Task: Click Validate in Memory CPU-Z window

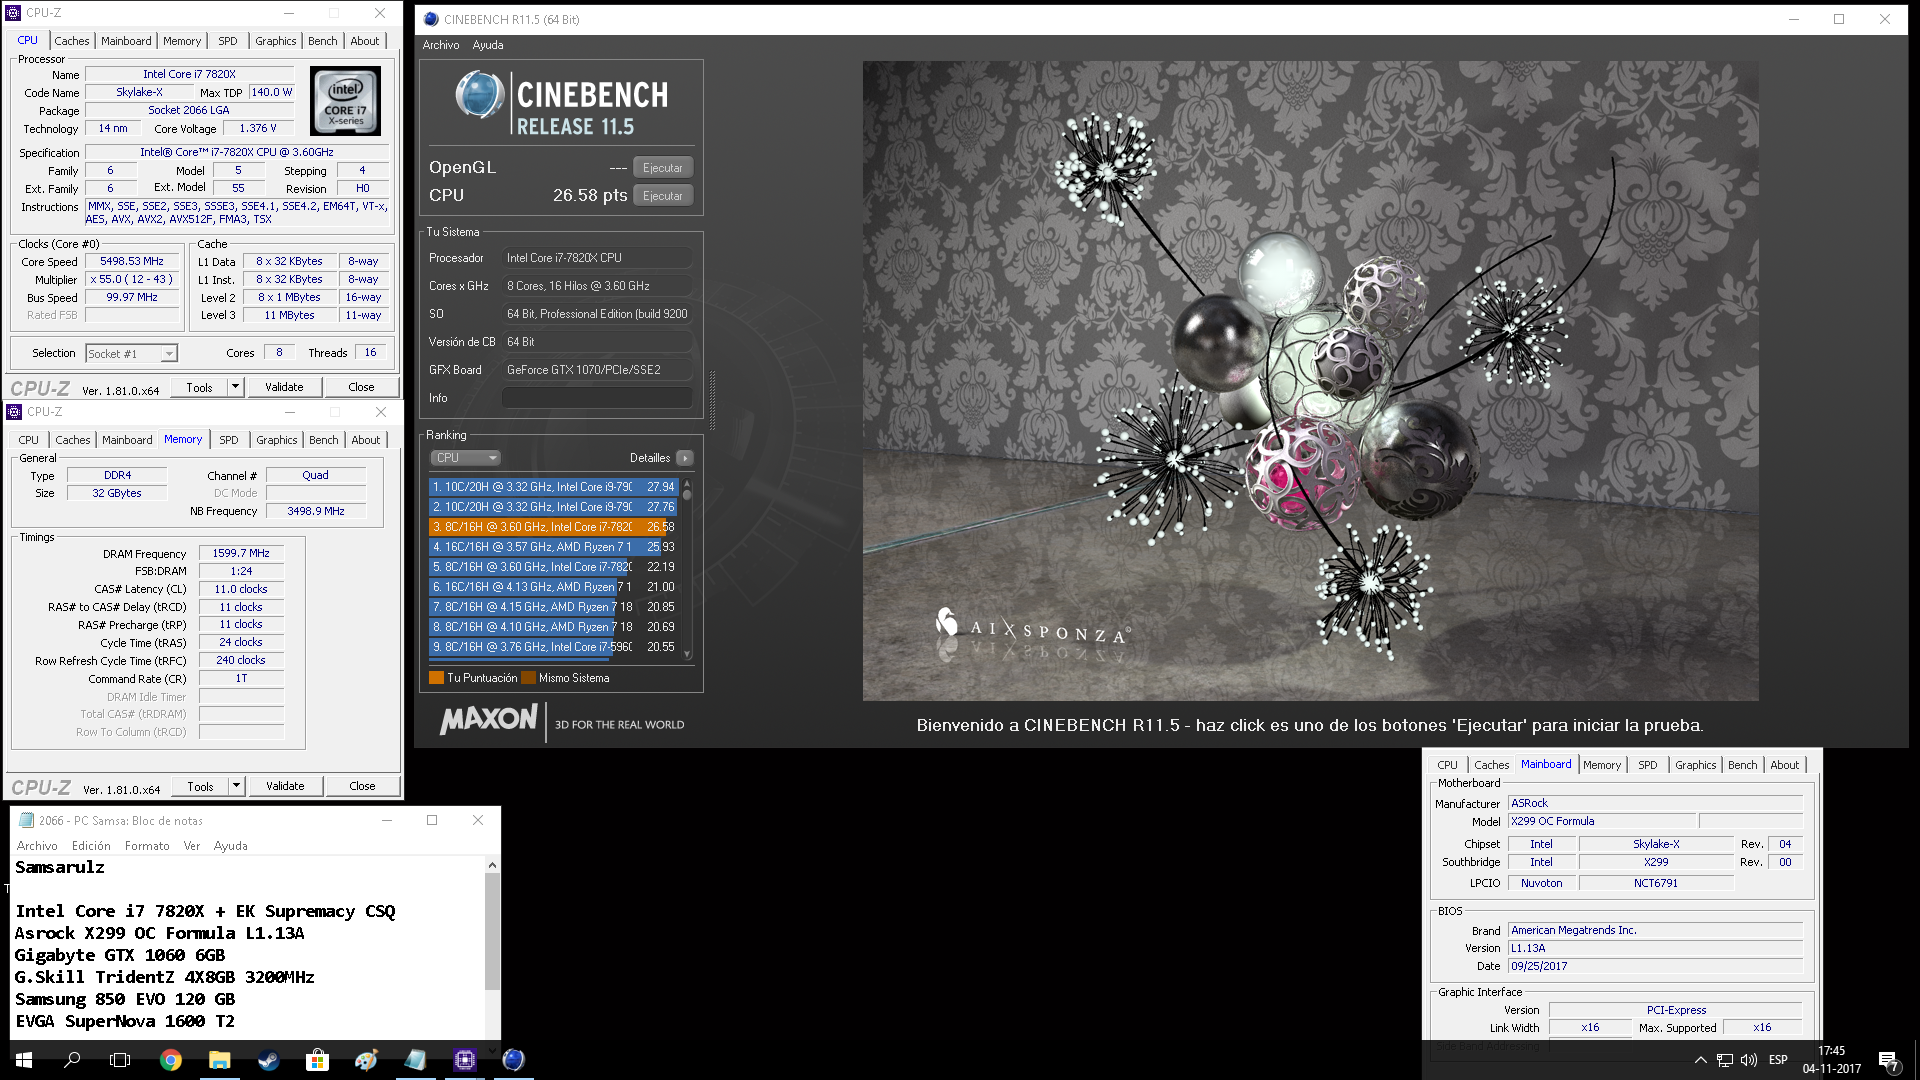Action: (x=285, y=786)
